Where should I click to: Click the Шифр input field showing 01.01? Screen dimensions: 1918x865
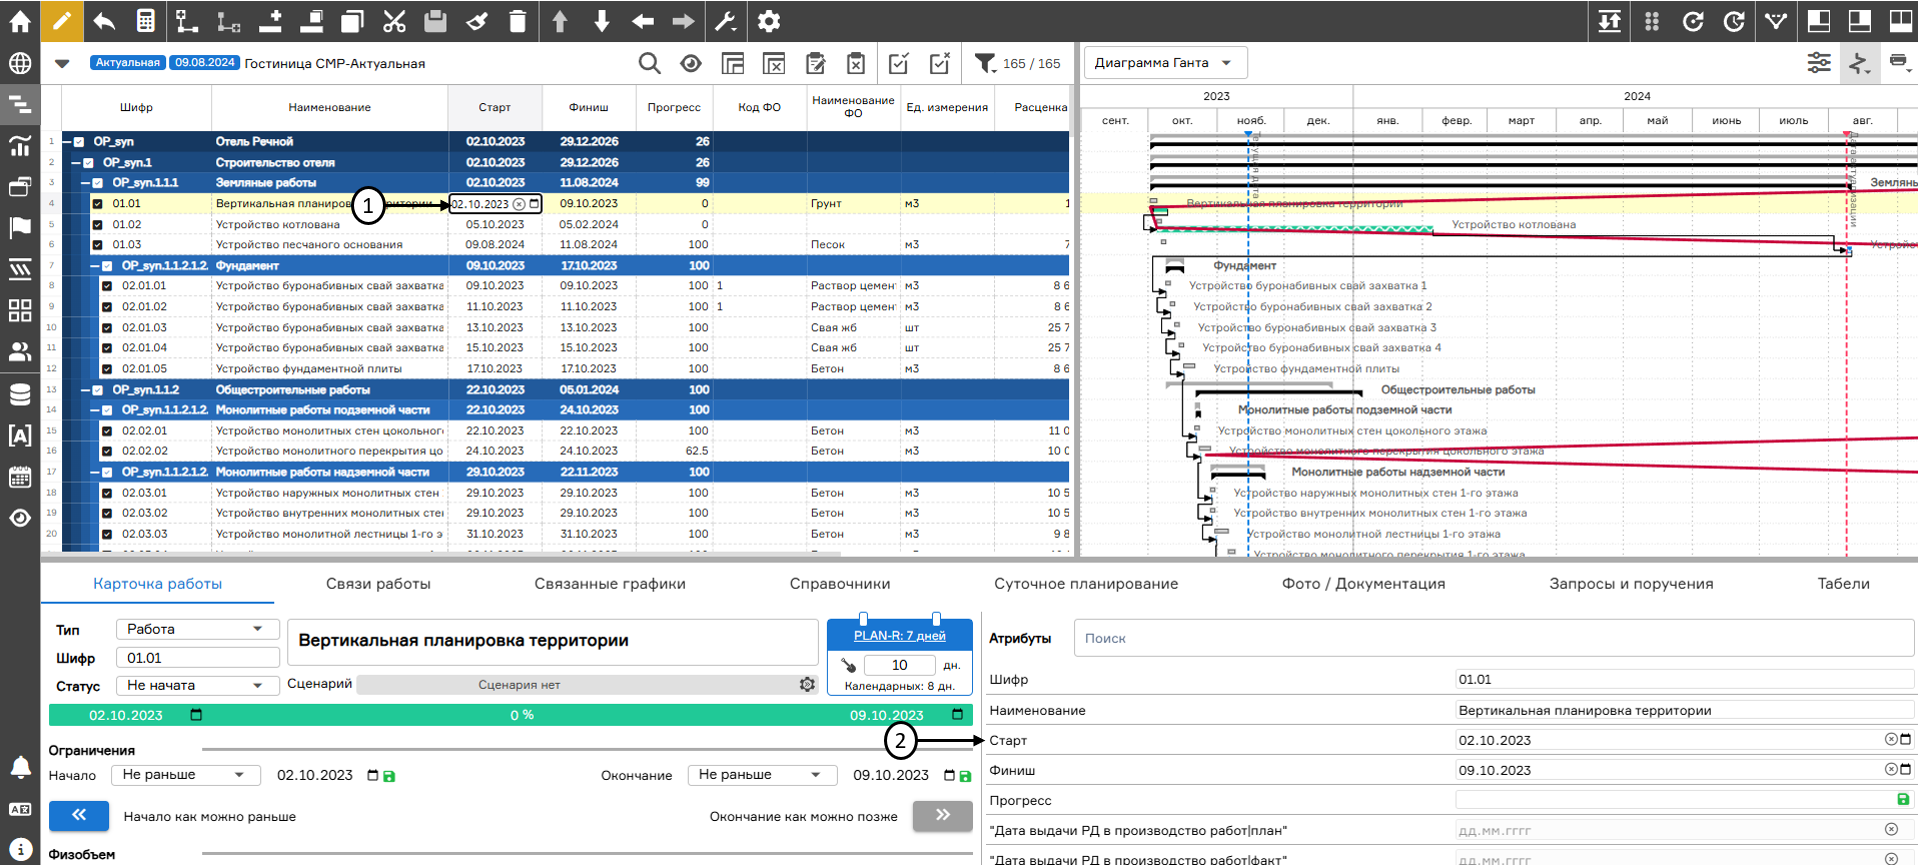(197, 658)
